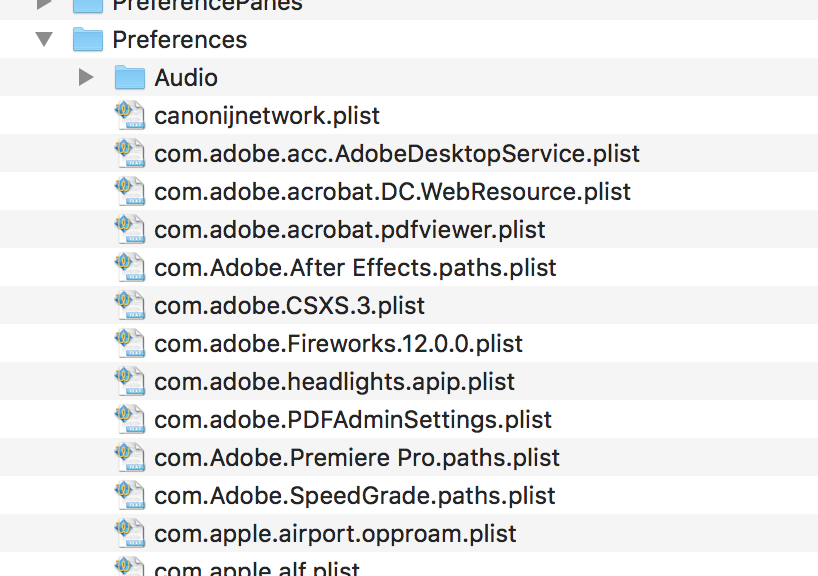Click the com.adobe.acrobat.DC.WebResource.plist icon
The image size is (818, 576).
[x=130, y=191]
